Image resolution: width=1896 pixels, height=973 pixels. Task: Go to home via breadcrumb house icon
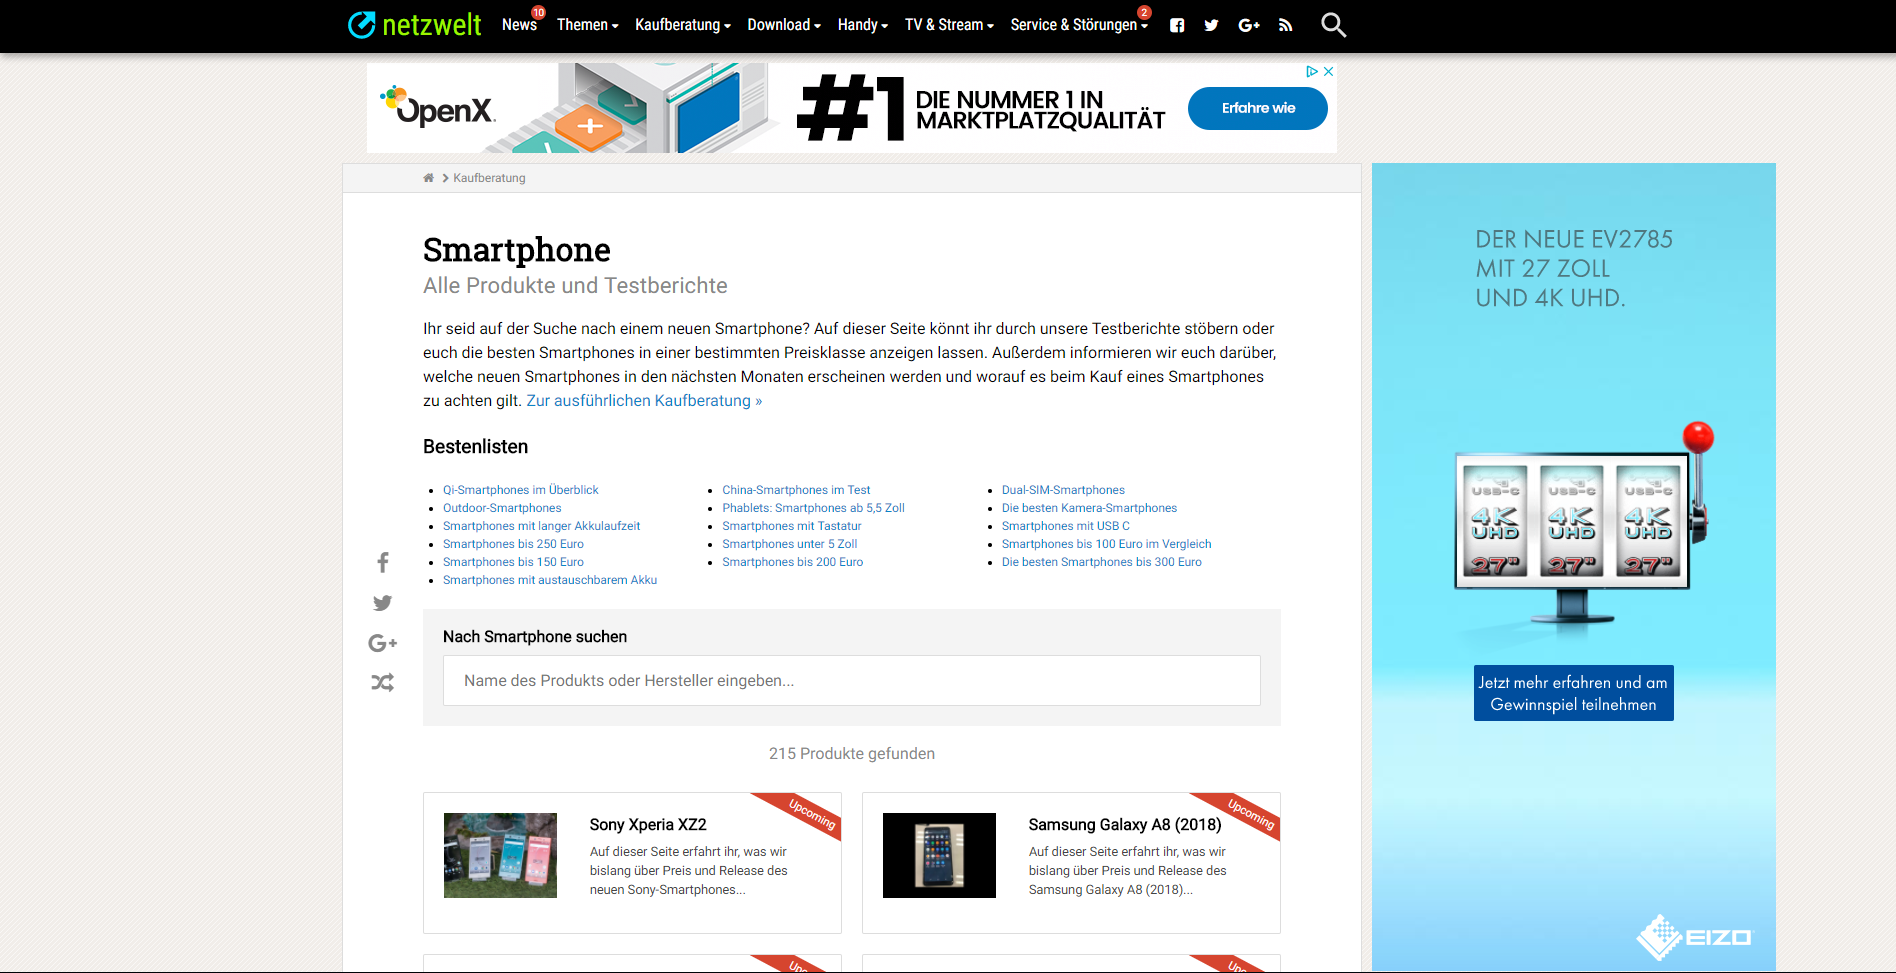(x=428, y=178)
